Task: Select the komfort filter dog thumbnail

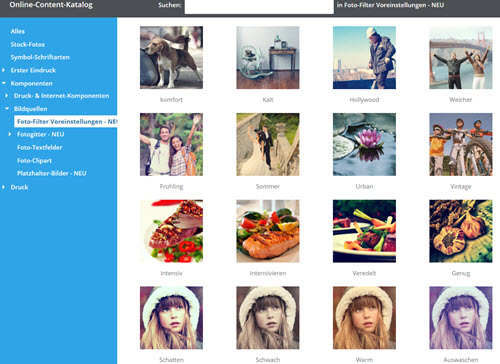Action: pyautogui.click(x=171, y=58)
